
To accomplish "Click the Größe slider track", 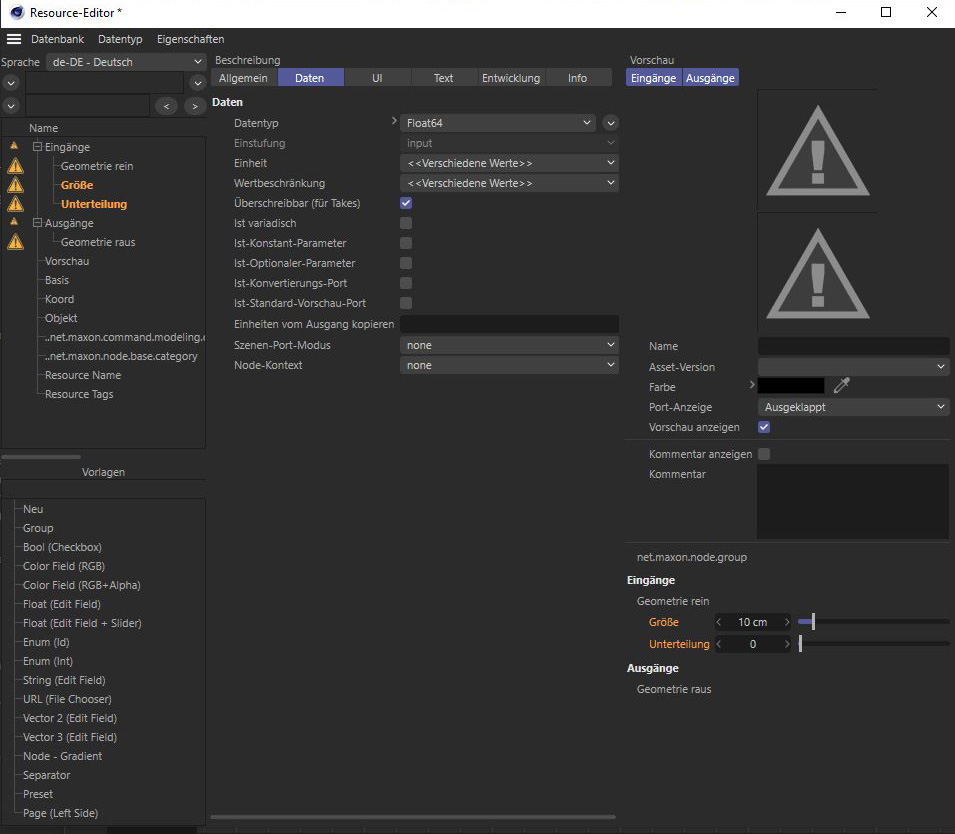I will 873,622.
